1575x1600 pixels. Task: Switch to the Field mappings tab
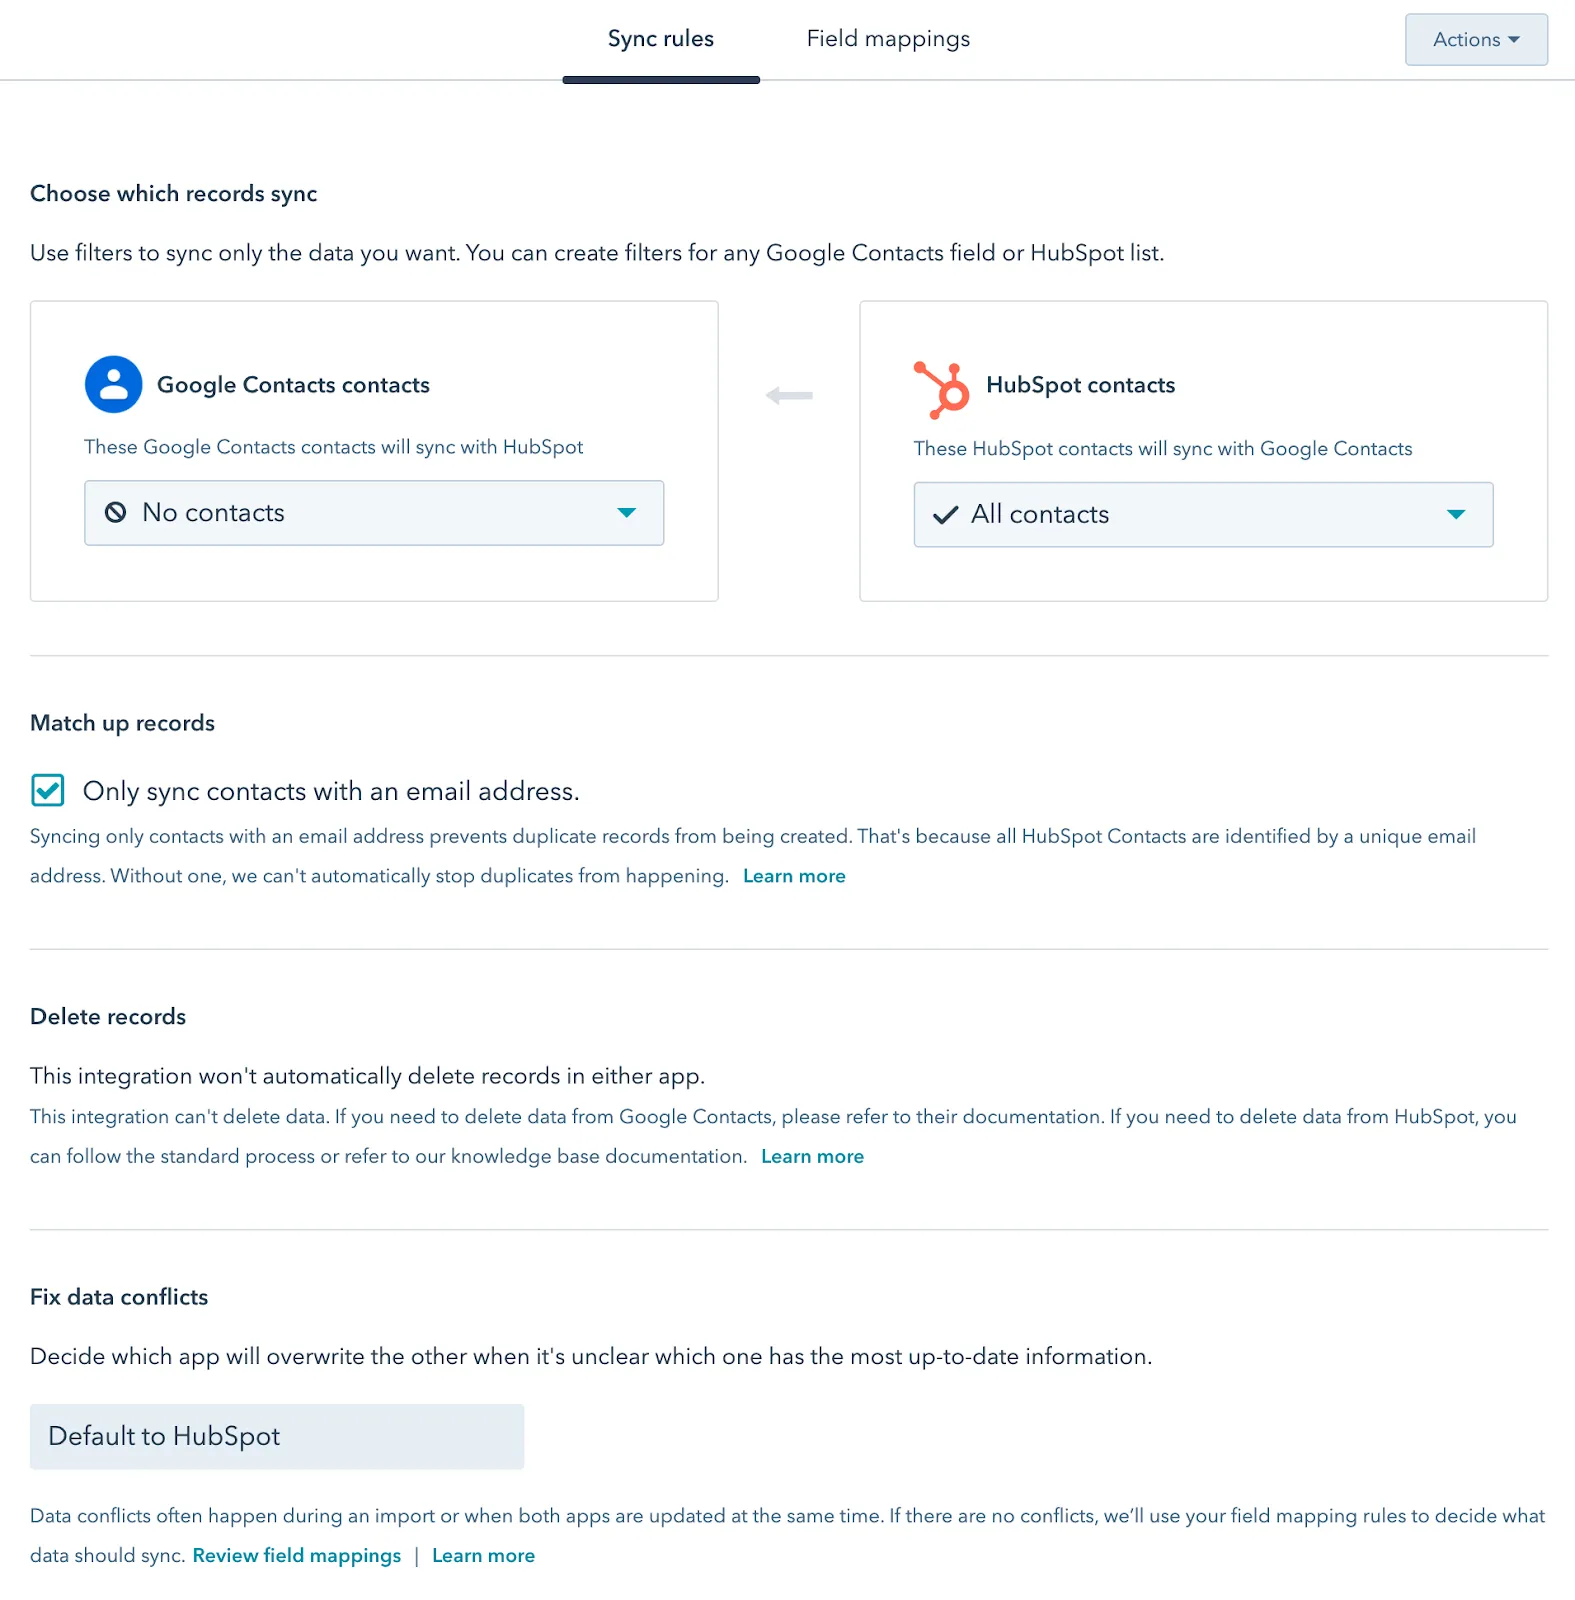pos(888,39)
